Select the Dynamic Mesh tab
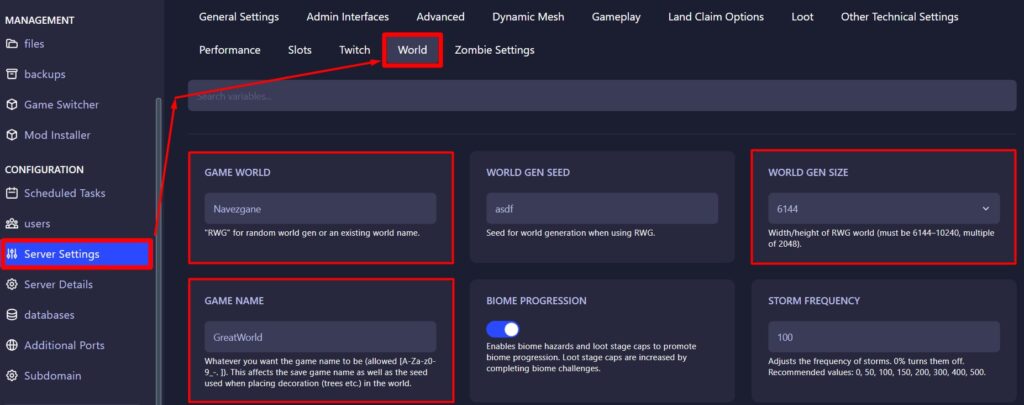 coord(528,17)
